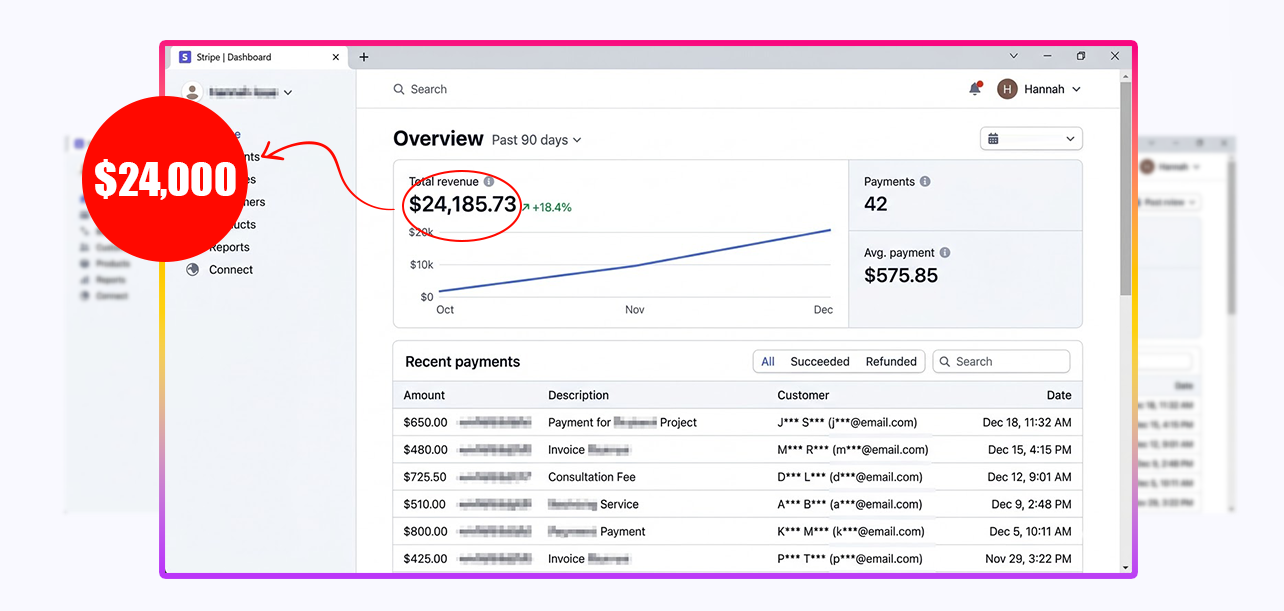Select the Succeeded payments filter

tap(819, 362)
